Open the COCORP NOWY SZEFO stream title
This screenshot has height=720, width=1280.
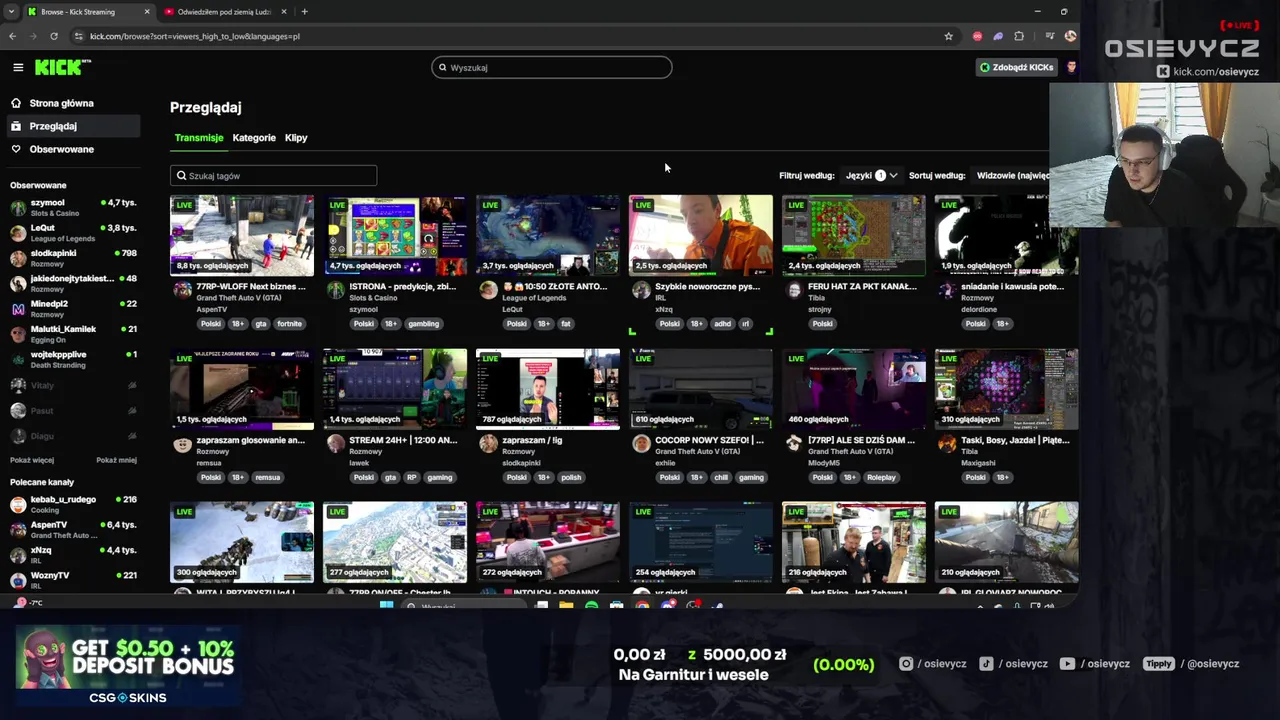point(709,440)
